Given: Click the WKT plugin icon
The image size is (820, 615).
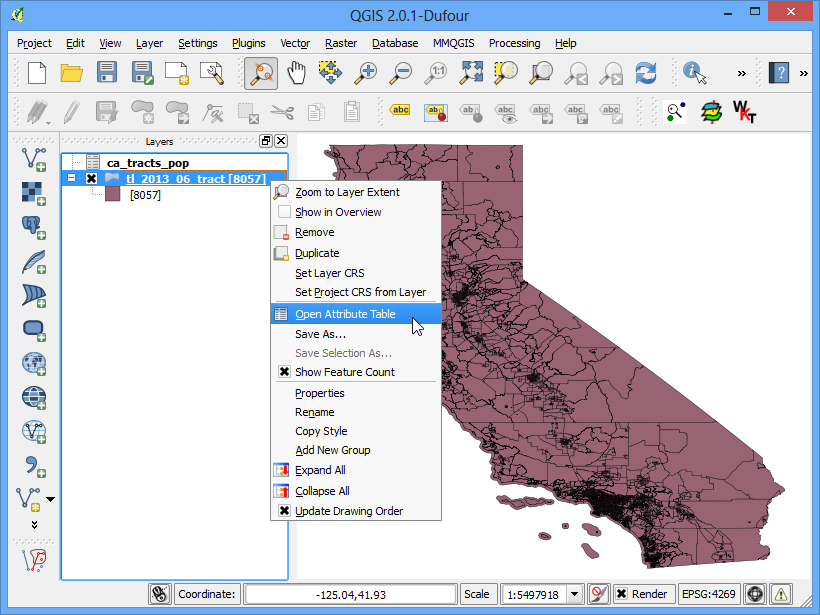Looking at the screenshot, I should 744,111.
